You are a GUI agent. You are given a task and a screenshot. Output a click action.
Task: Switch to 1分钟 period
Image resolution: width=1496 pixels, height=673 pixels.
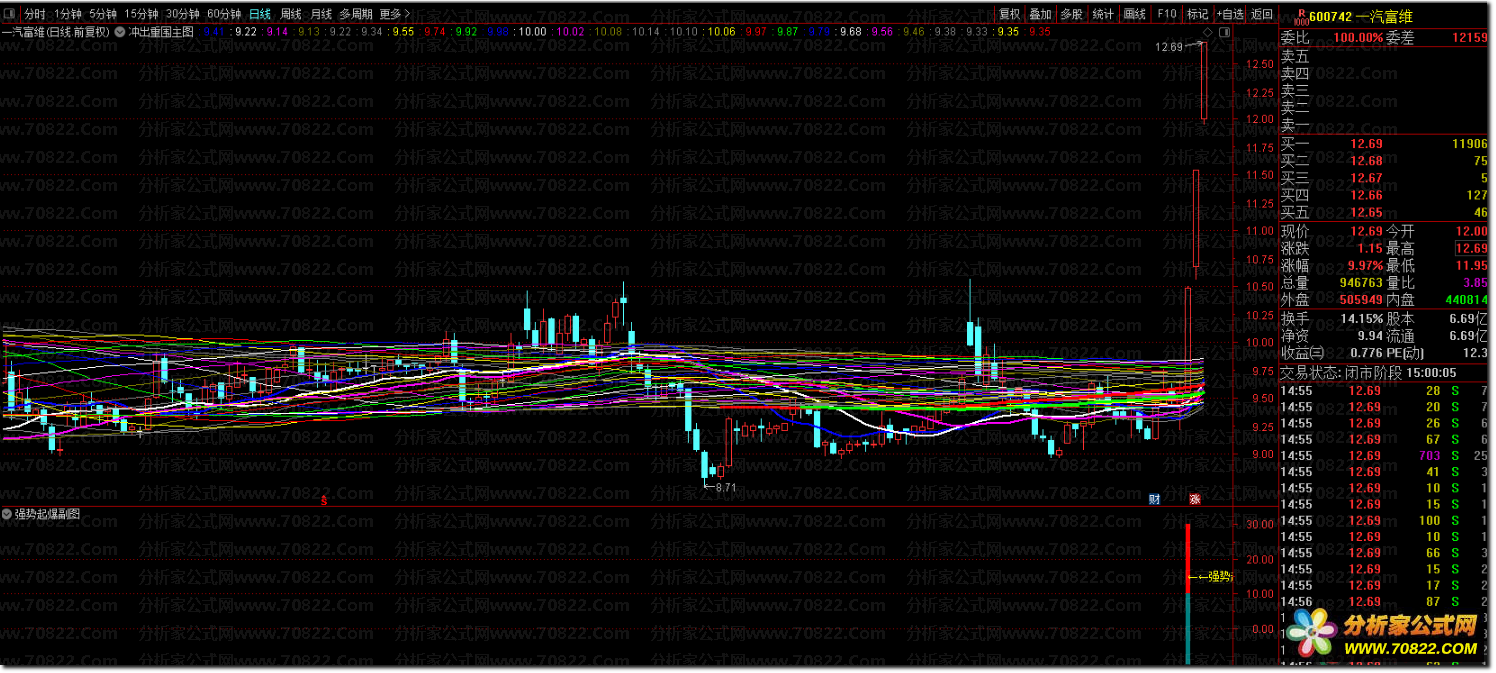pyautogui.click(x=67, y=14)
